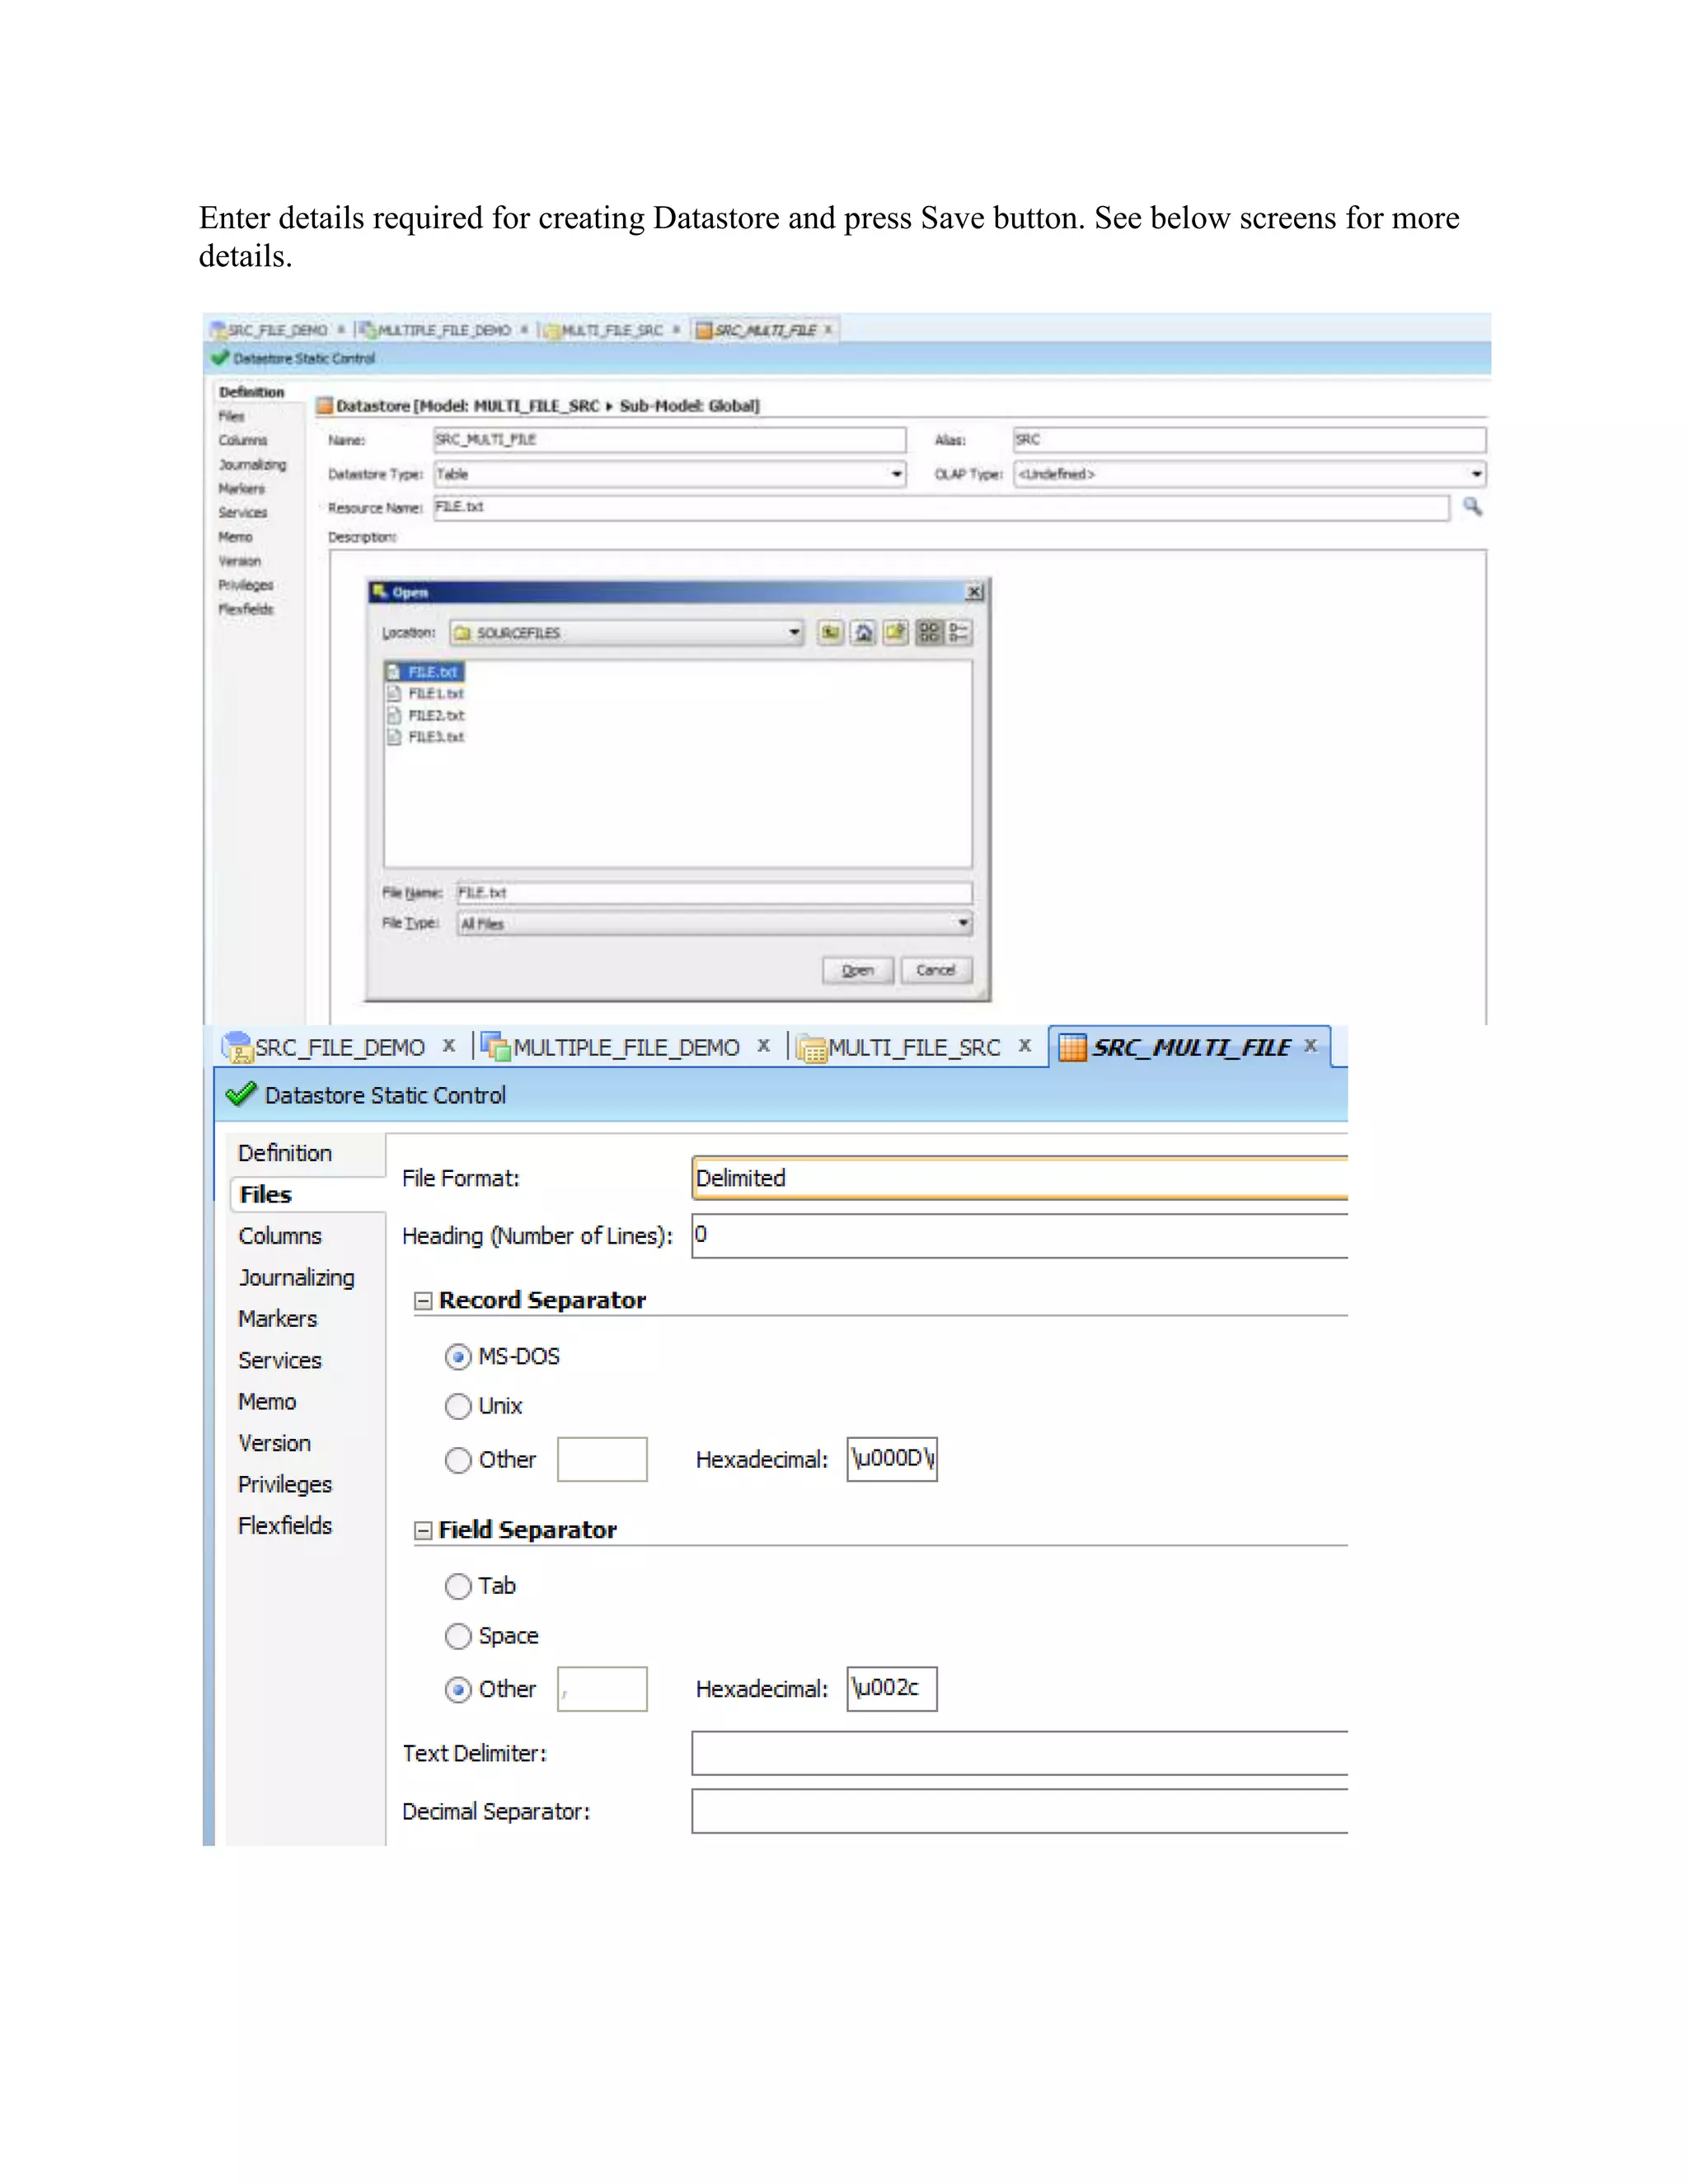Click green checkmark icon beside large Datastore Static Control
The image size is (1688, 2184).
pyautogui.click(x=241, y=1094)
